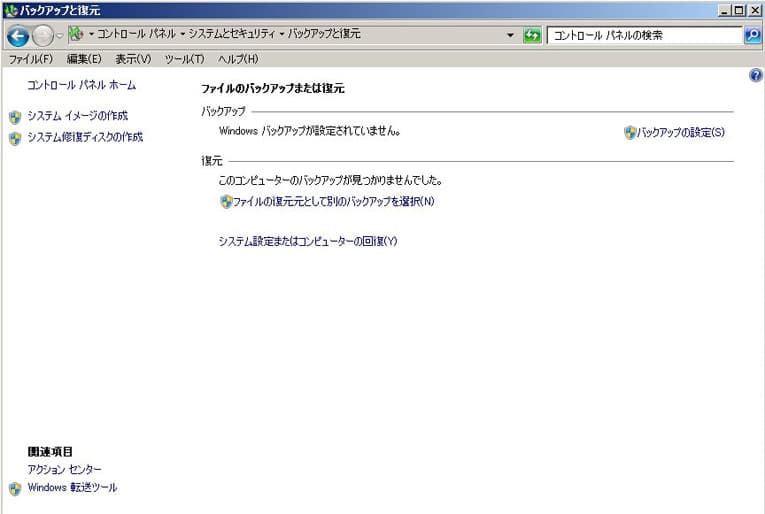
Task: Open the ツール(T) menu
Action: click(184, 59)
